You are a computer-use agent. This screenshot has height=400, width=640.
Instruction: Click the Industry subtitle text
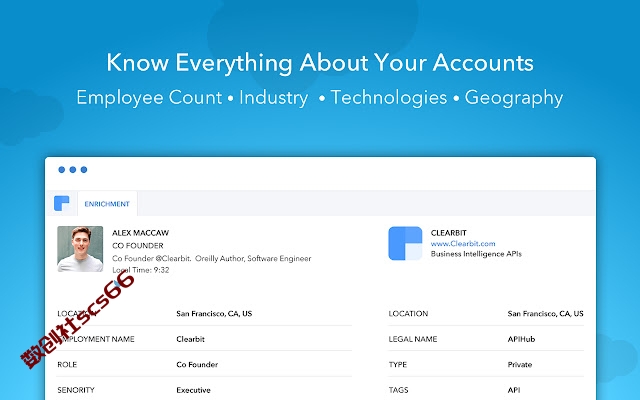pos(273,98)
